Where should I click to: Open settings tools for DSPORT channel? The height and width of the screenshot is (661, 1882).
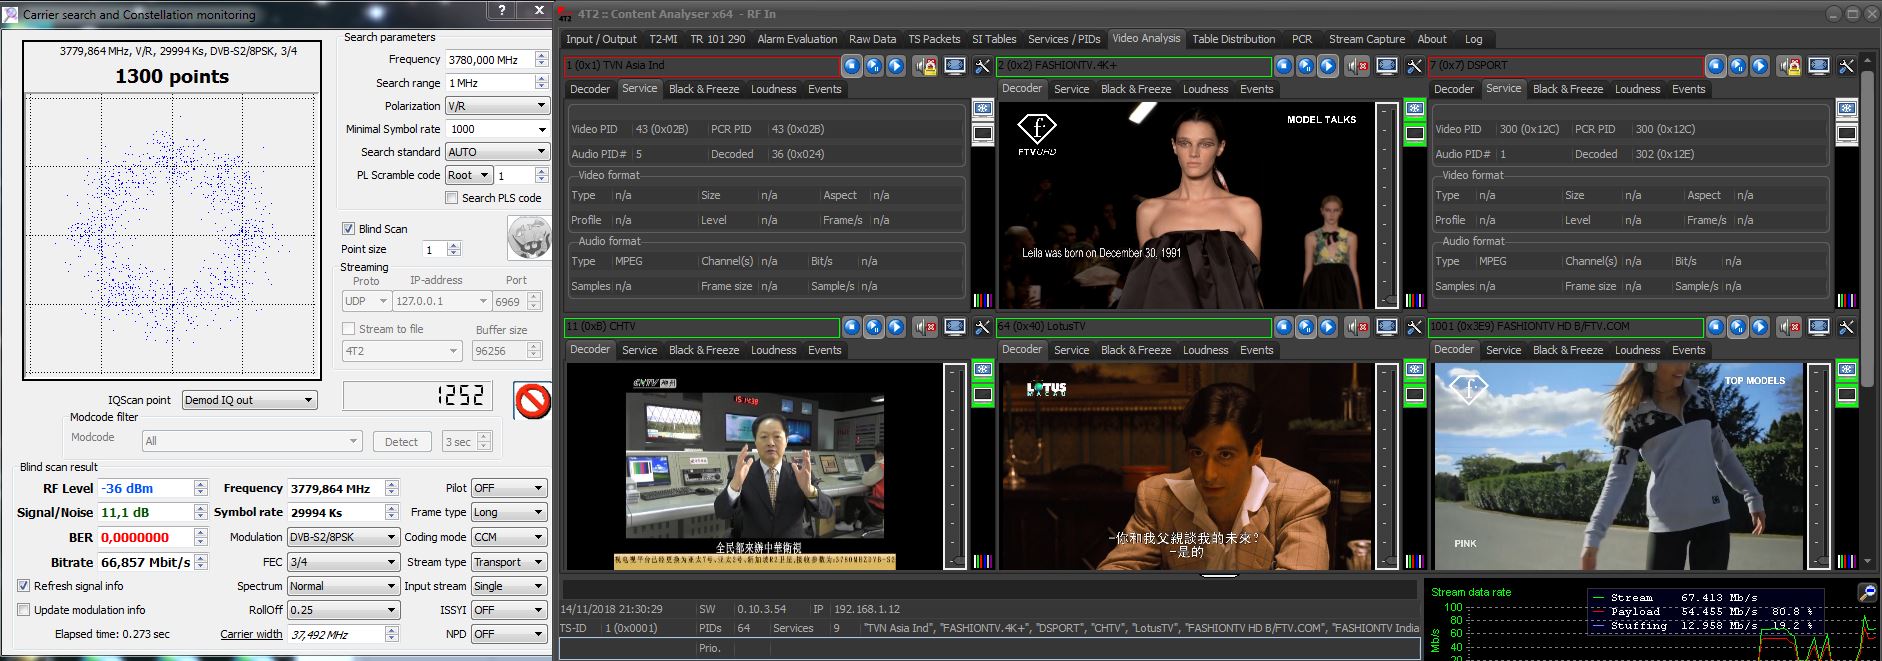[x=1846, y=66]
